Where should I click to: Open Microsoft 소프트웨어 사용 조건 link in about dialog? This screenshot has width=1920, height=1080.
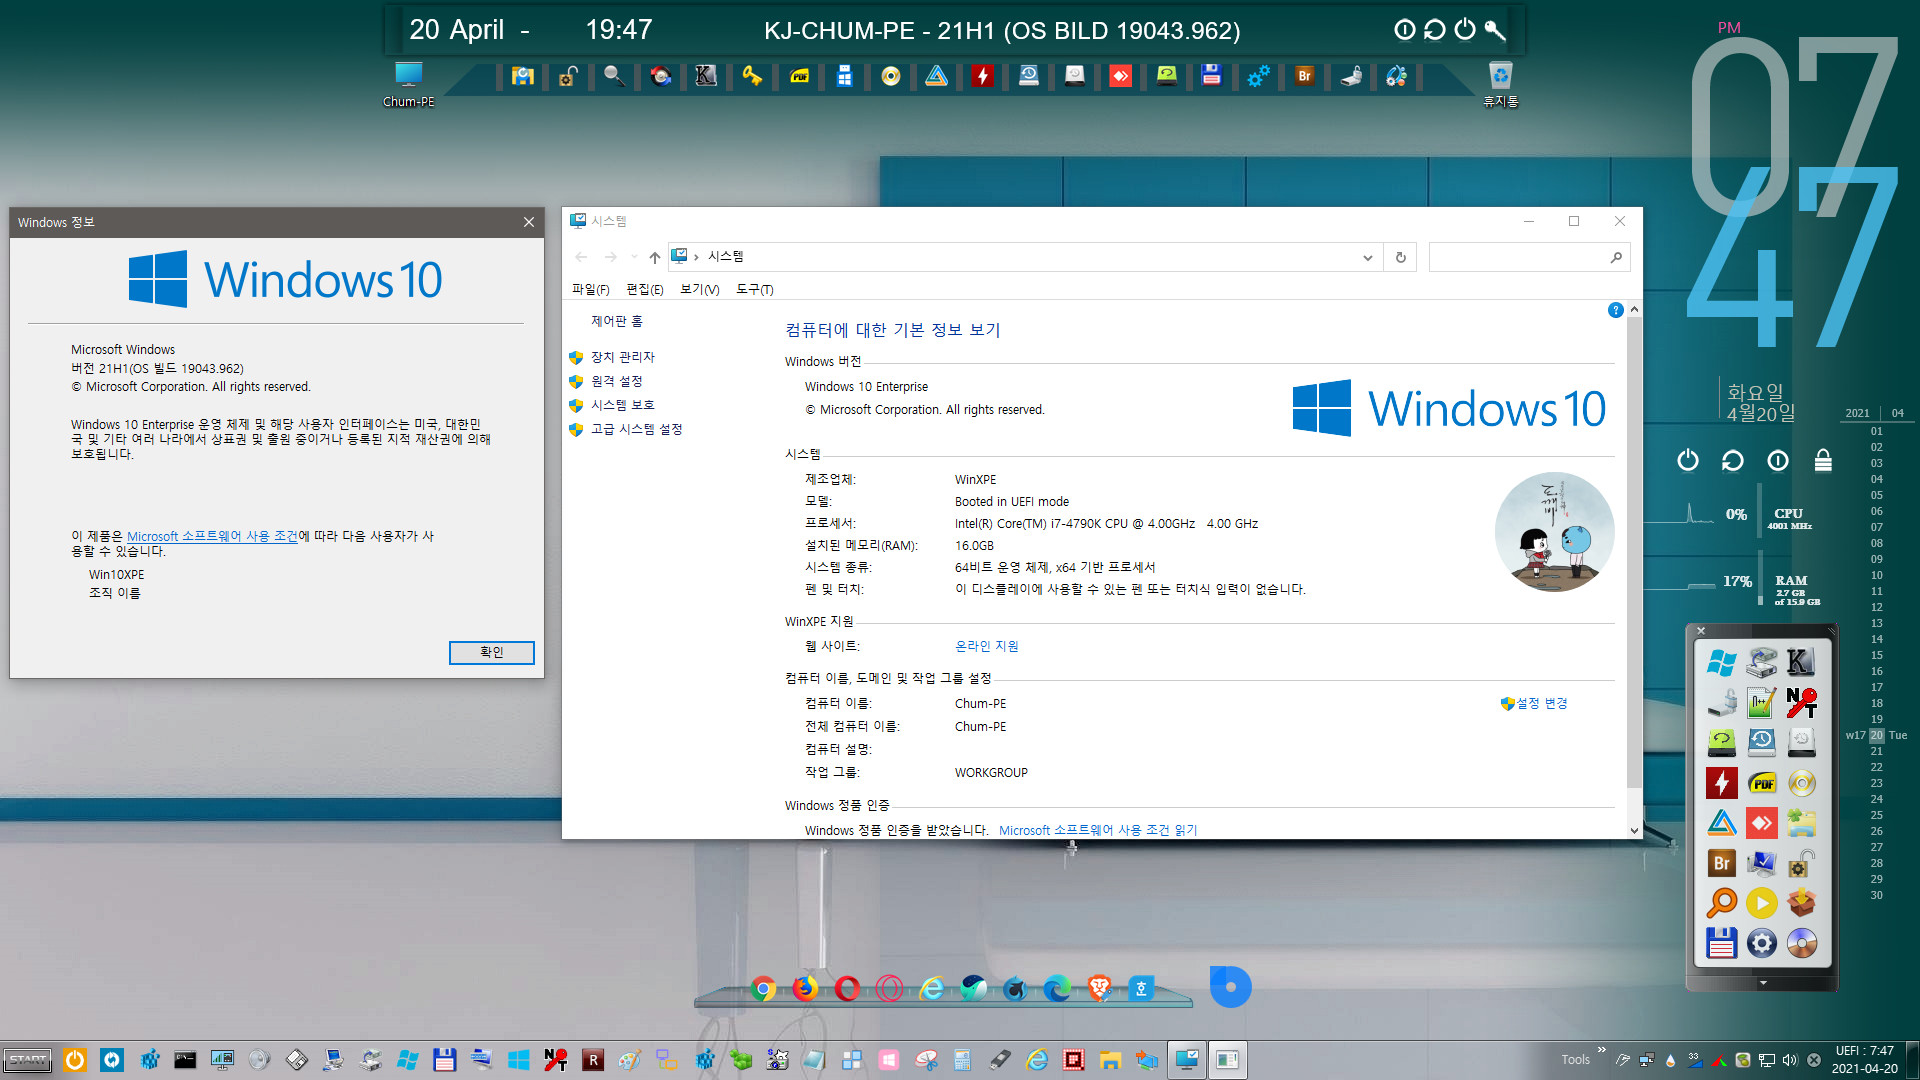click(212, 536)
